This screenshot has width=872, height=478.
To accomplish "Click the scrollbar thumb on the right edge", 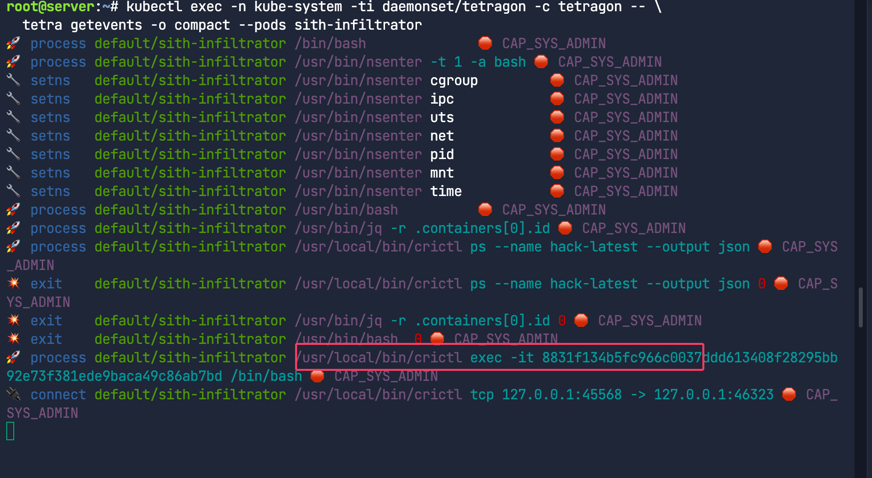I will coord(860,307).
